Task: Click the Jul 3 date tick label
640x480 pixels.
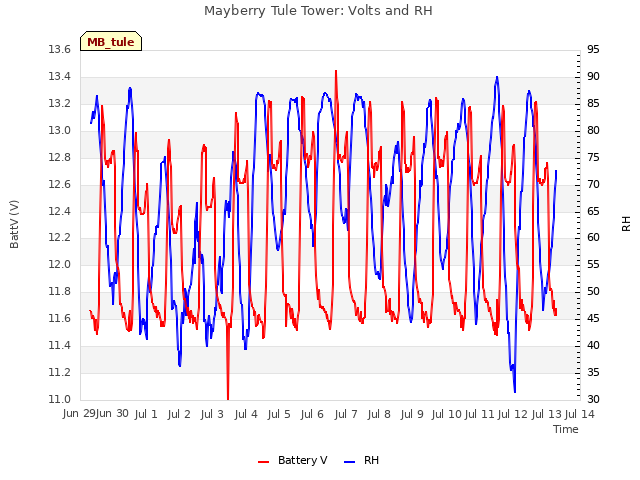Action: coord(212,414)
